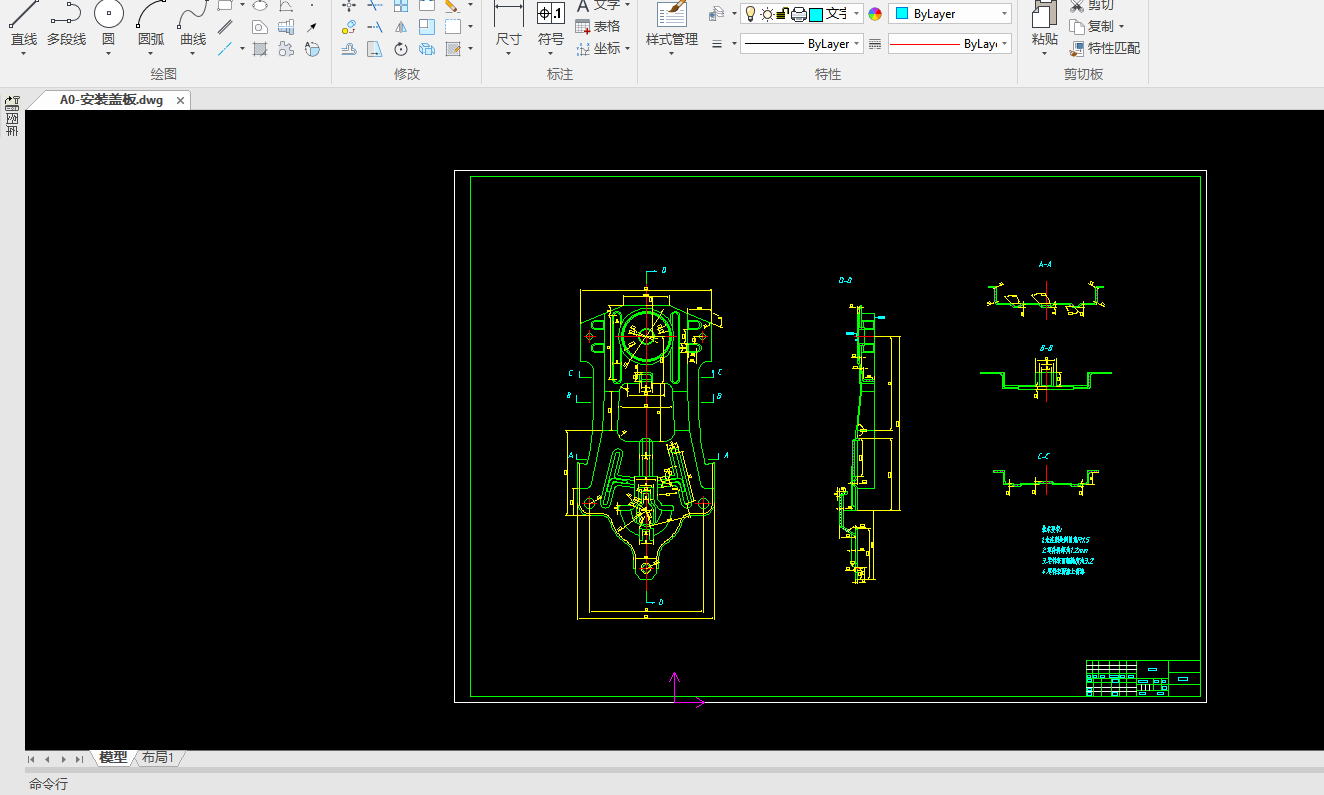1324x795 pixels.
Task: Click the 尺寸 dimension tool
Action: point(508,22)
